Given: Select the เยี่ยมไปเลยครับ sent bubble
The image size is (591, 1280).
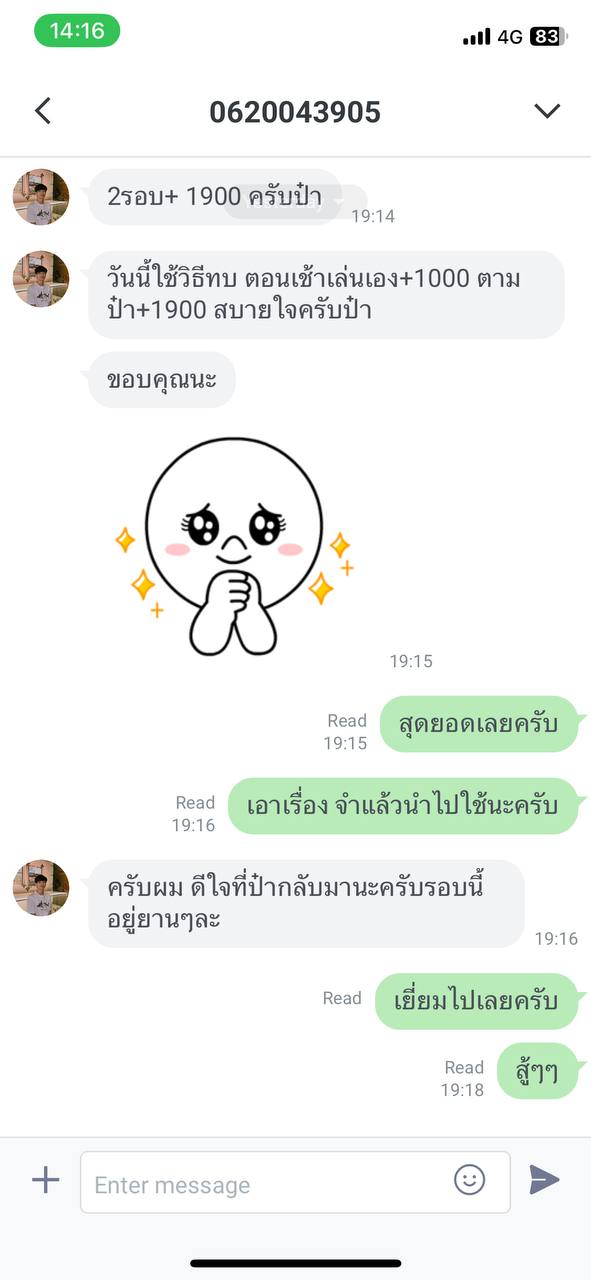Looking at the screenshot, I should point(477,1001).
